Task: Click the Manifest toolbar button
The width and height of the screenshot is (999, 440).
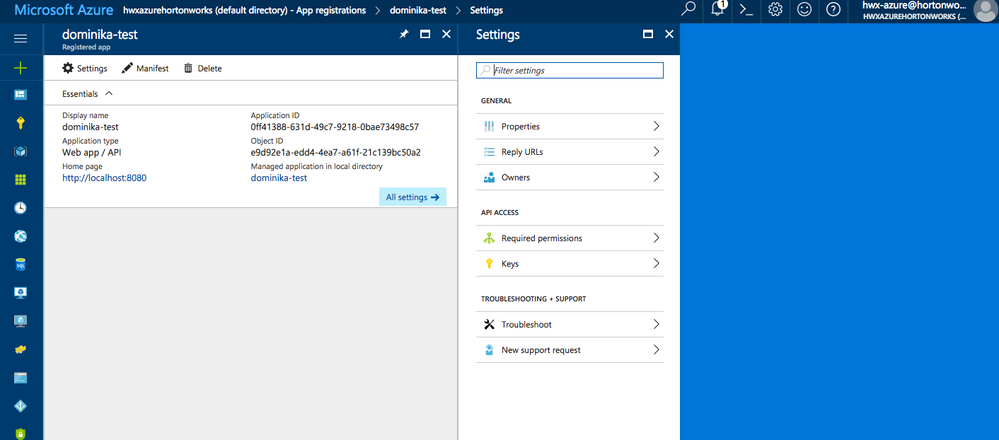Action: coord(145,68)
